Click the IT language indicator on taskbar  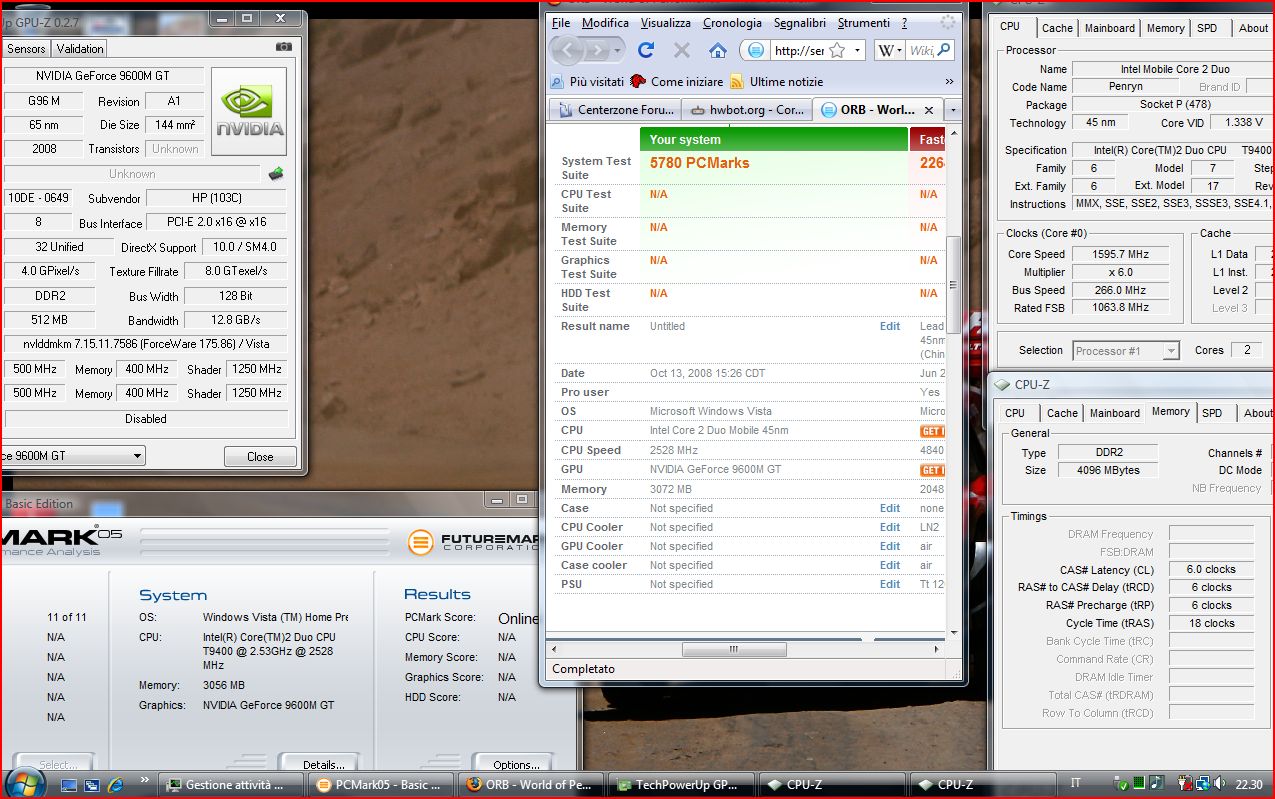[x=1076, y=785]
